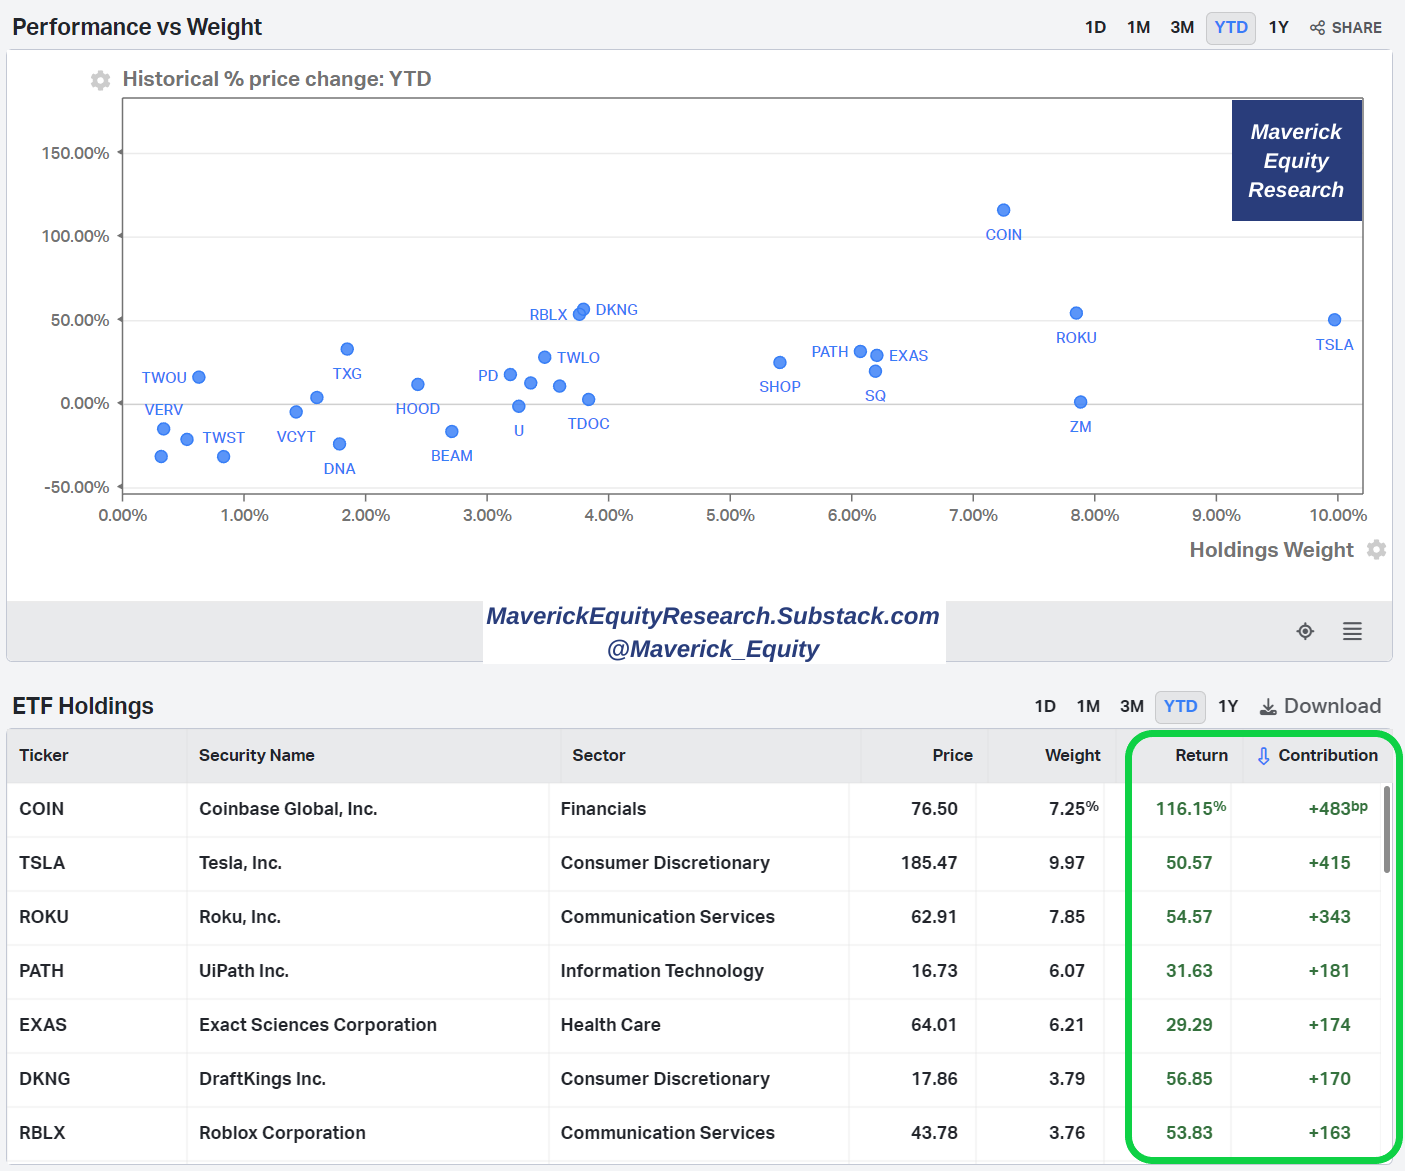The image size is (1405, 1171).
Task: Click Roblox Corporation security name
Action: [282, 1133]
